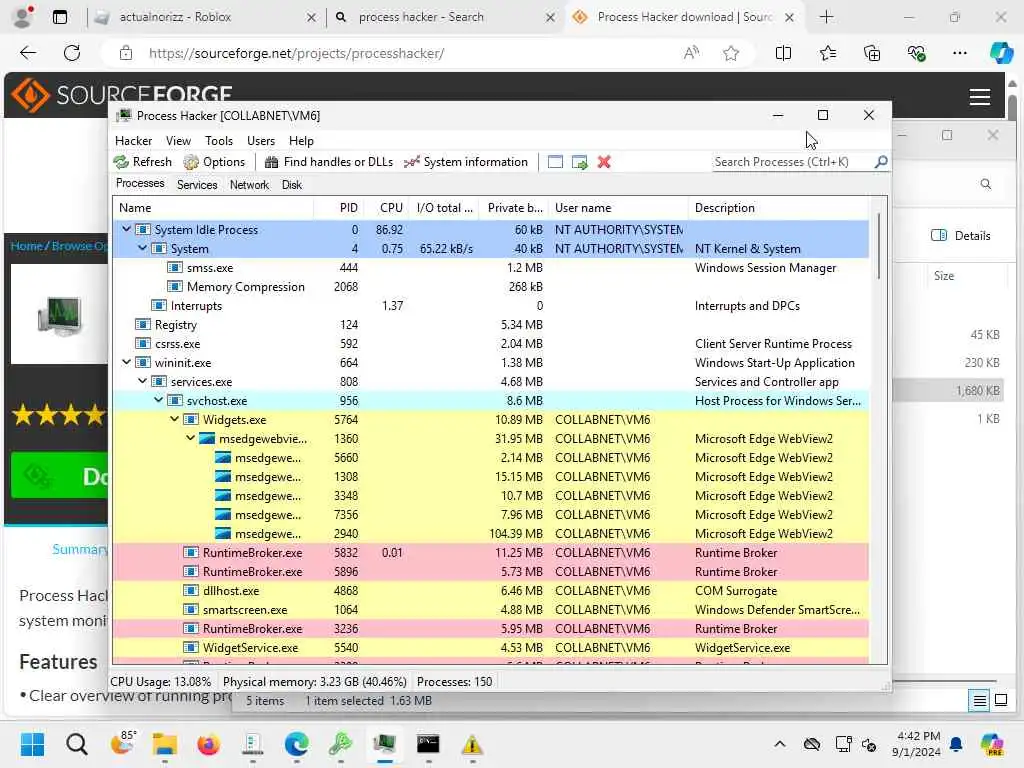This screenshot has height=768, width=1024.
Task: Click the Refresh toolbar button
Action: point(142,162)
